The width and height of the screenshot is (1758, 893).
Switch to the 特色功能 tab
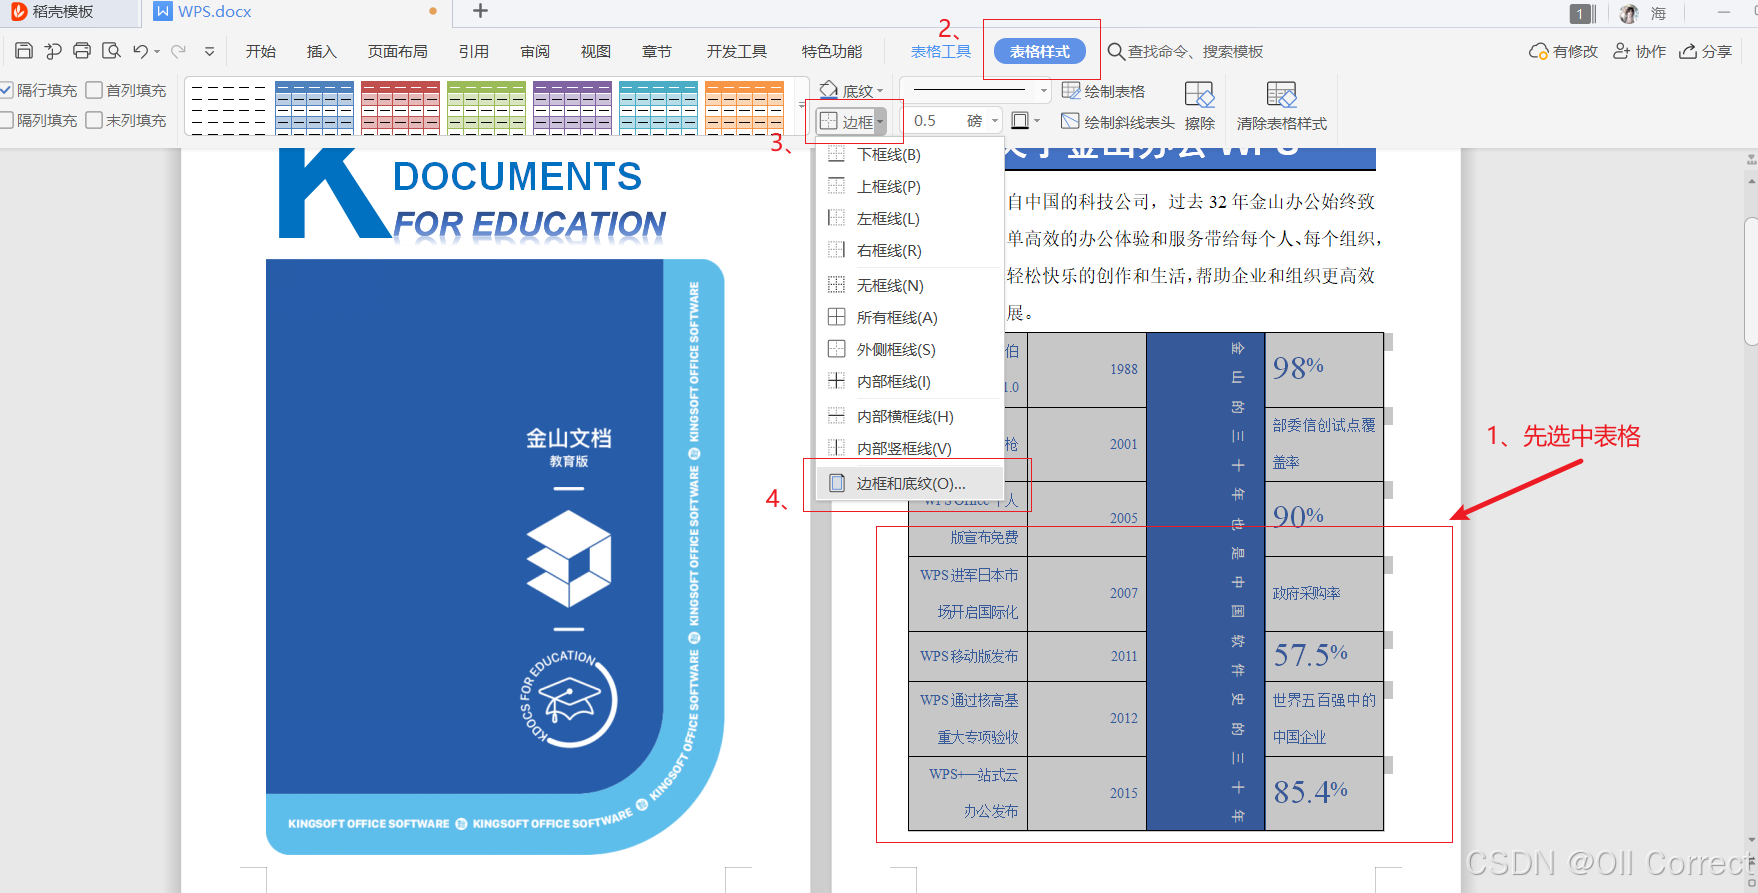(832, 51)
